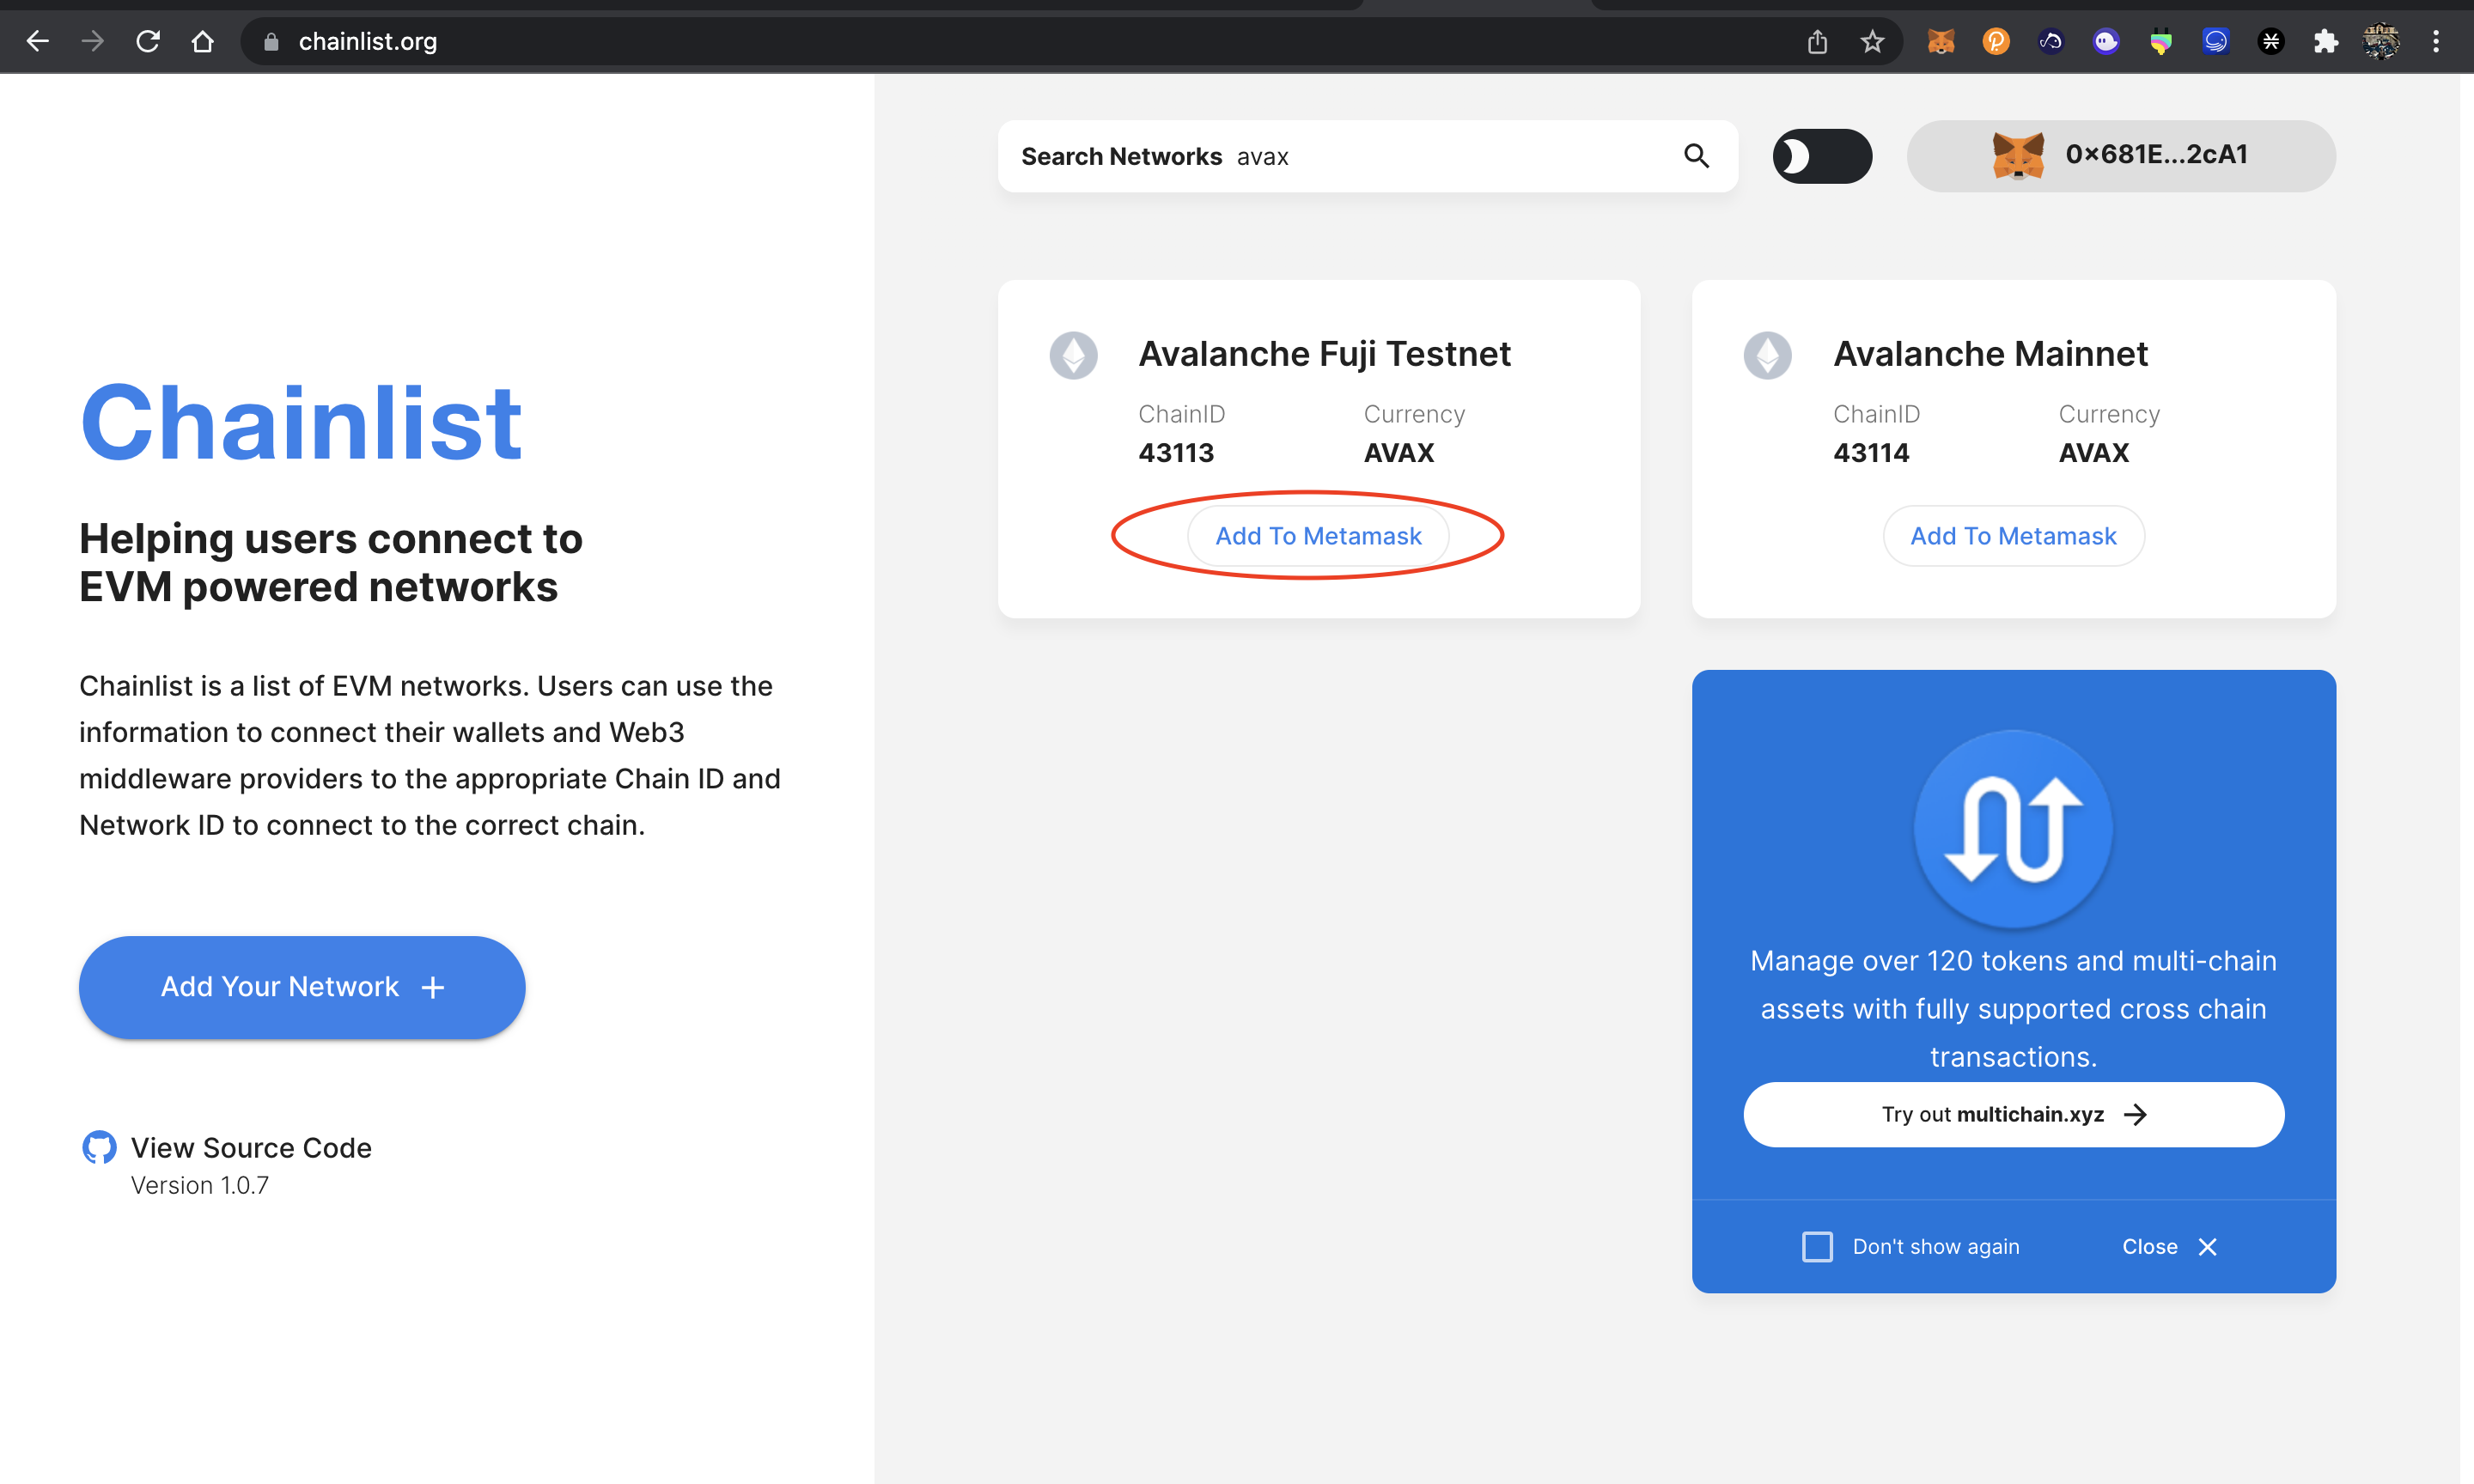Open the share page icon
Image resolution: width=2474 pixels, height=1484 pixels.
pyautogui.click(x=1817, y=41)
